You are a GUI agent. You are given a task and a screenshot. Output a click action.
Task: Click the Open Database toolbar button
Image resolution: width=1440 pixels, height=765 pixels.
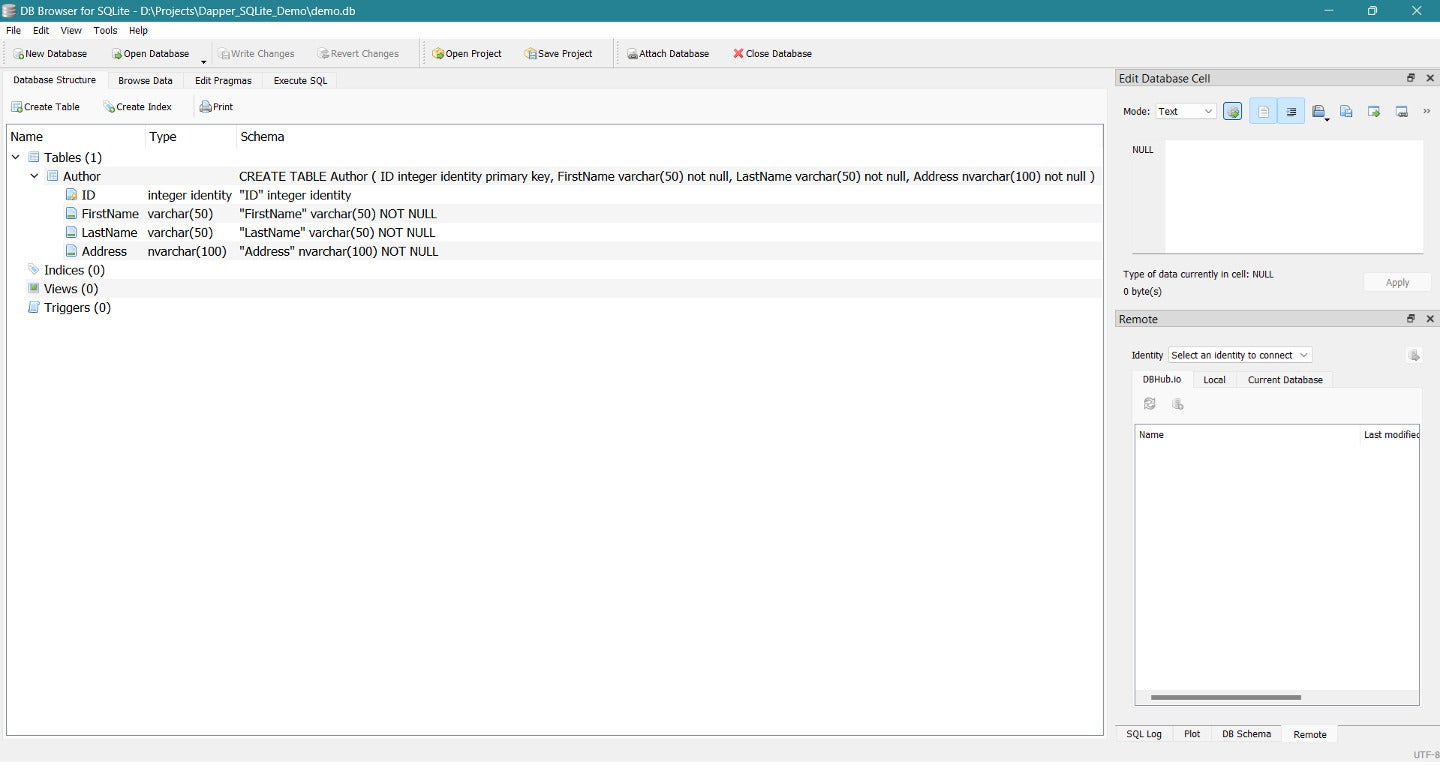(150, 54)
